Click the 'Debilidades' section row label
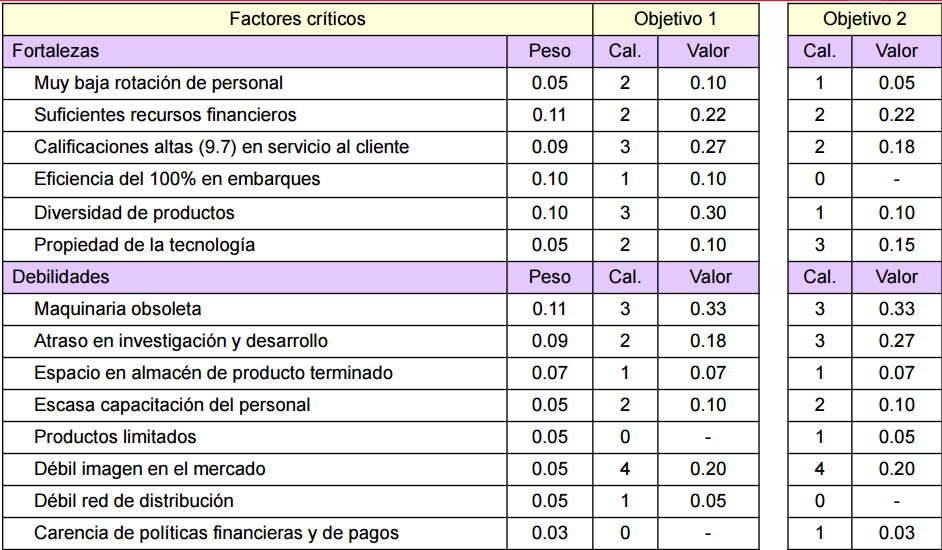Screen dimensions: 942x550 coord(60,277)
